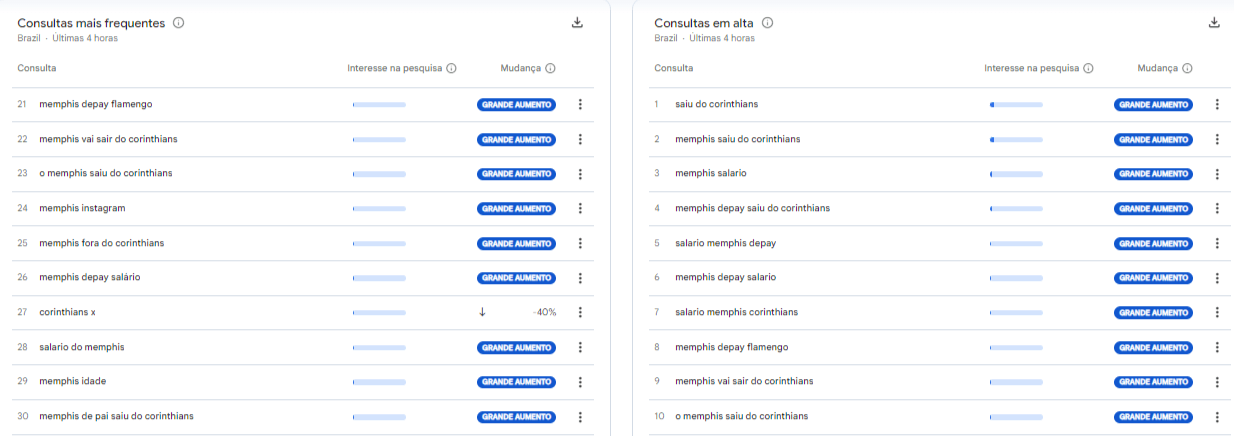The width and height of the screenshot is (1234, 436).
Task: Show Interesse na pesquisa info in left panel
Action: (451, 69)
